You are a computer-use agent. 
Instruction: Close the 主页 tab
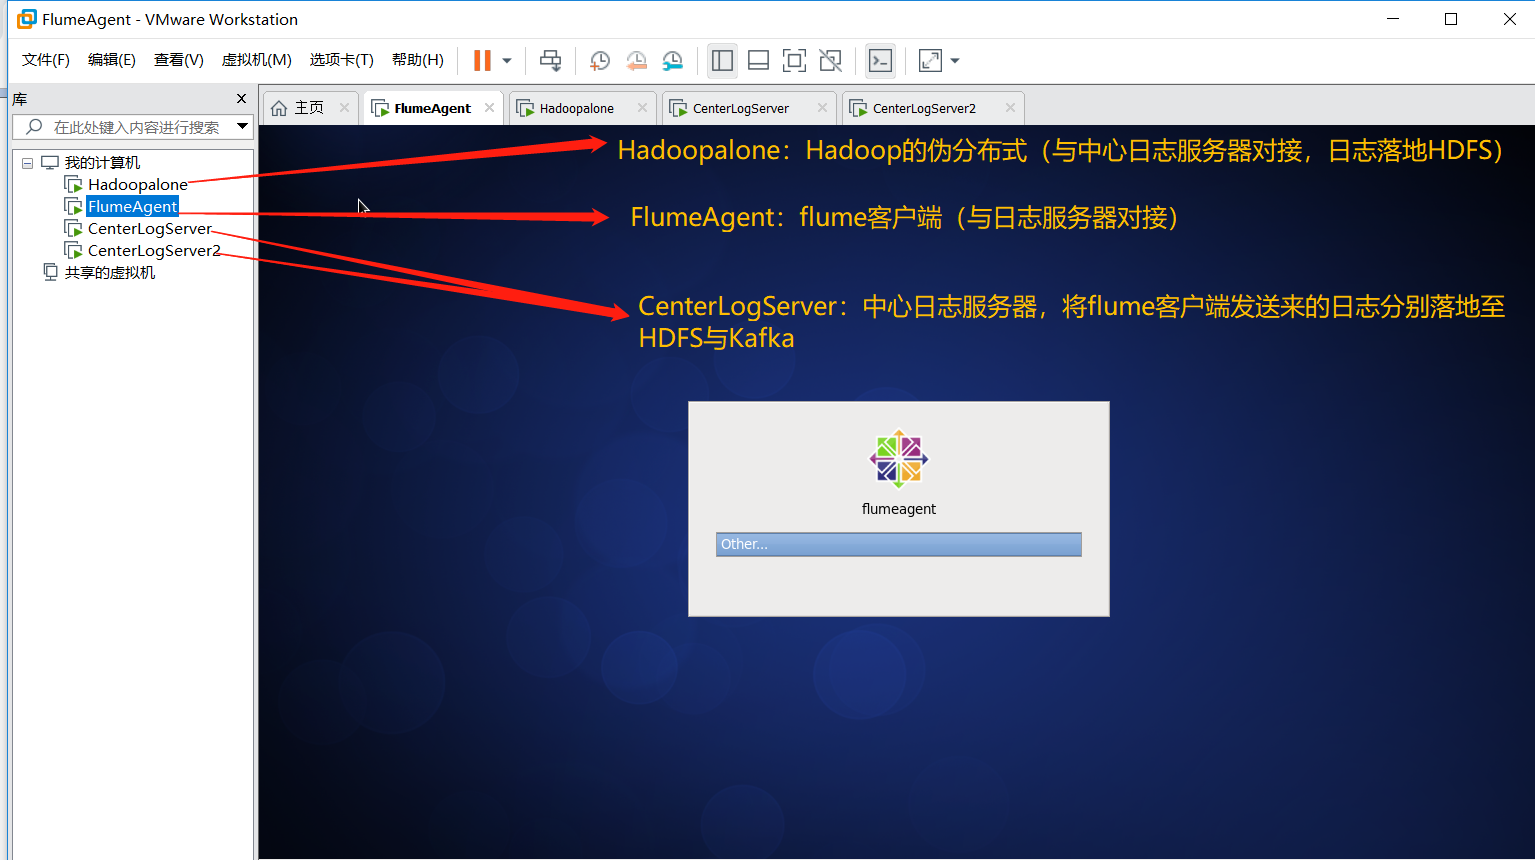tap(344, 108)
